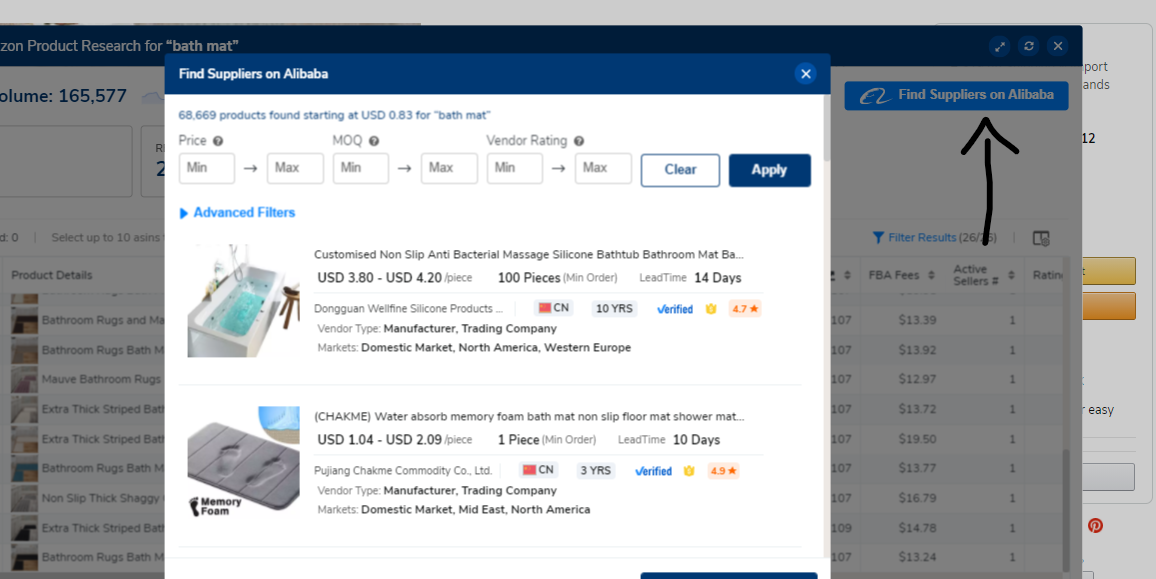The height and width of the screenshot is (579, 1156).
Task: Focus the Price Max input field
Action: click(295, 168)
